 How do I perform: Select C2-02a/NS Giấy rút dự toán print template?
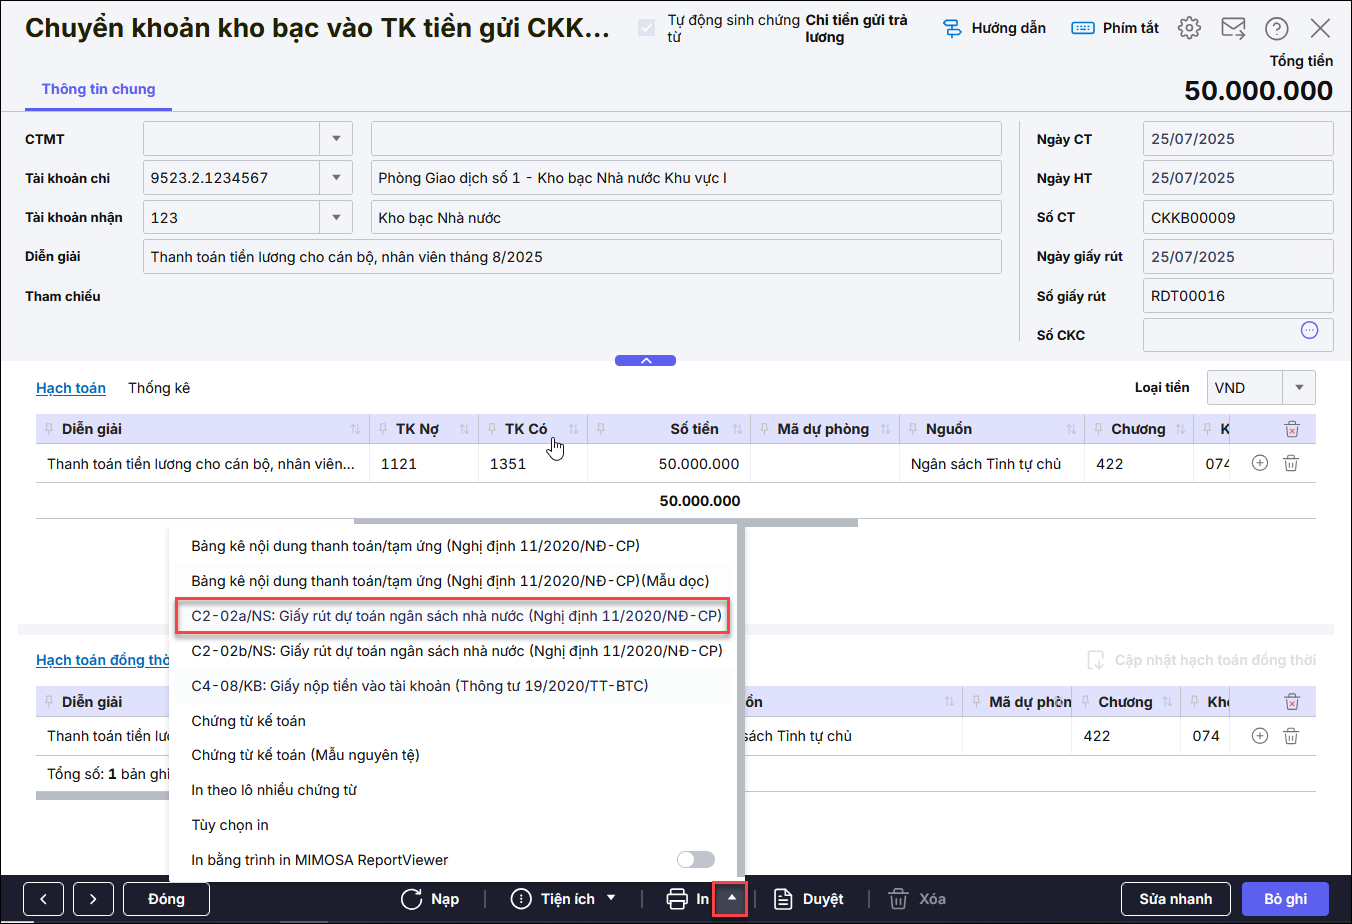click(x=455, y=616)
